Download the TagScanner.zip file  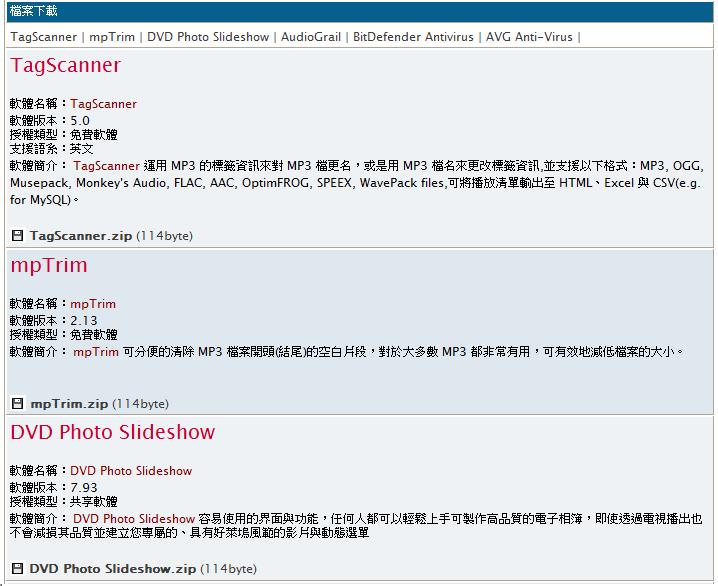(x=81, y=236)
